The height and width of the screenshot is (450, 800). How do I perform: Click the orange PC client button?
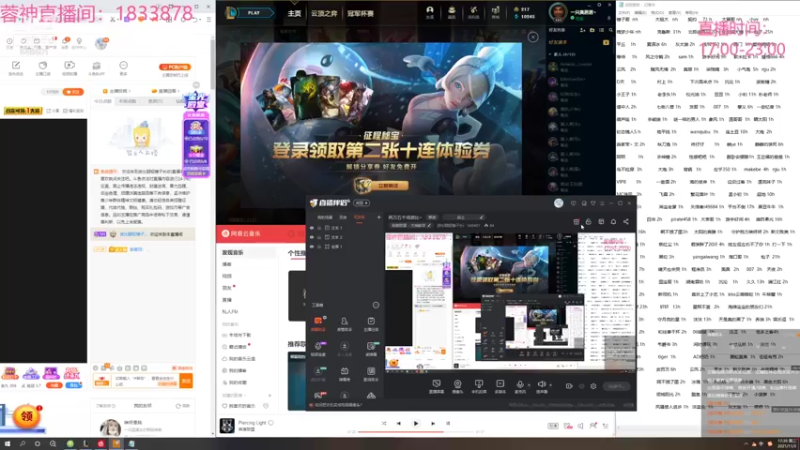click(x=175, y=67)
